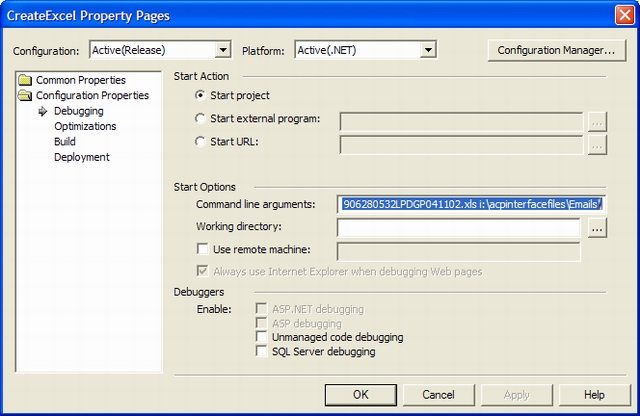Screen dimensions: 640x416
Task: Click the Configuration Manager button
Action: 557,50
